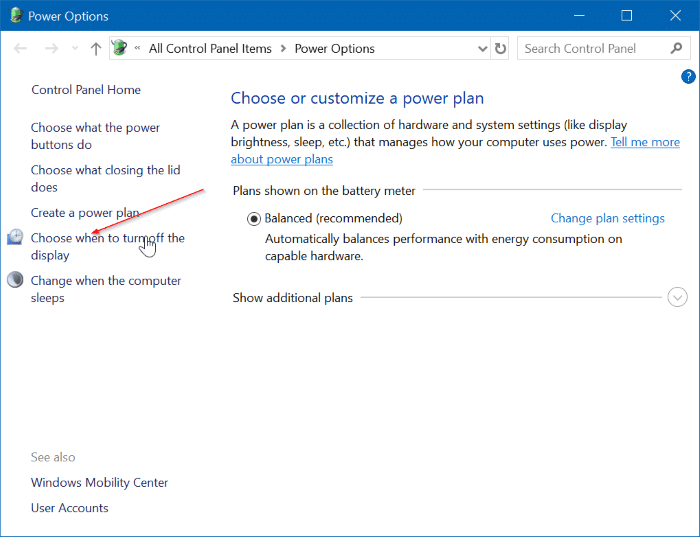Open recent locations dropdown arrow
Image resolution: width=700 pixels, height=537 pixels.
(75, 48)
